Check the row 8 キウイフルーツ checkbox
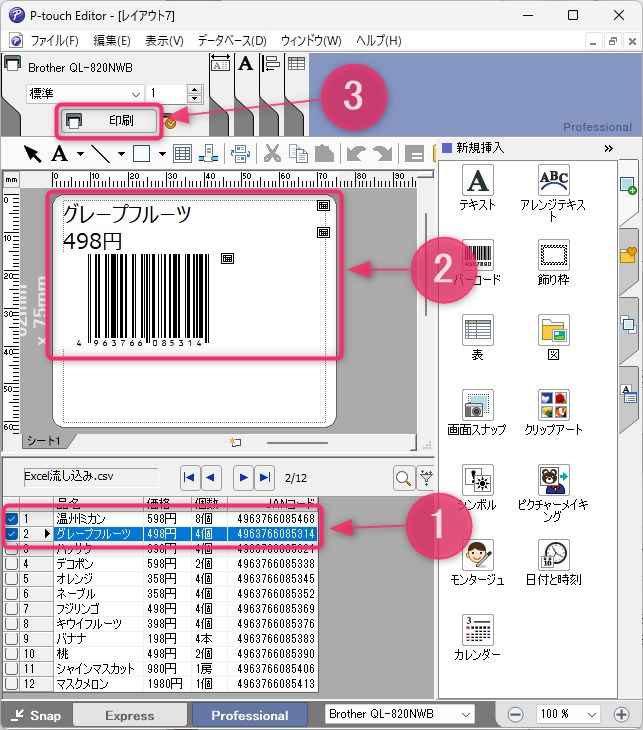 (11, 623)
